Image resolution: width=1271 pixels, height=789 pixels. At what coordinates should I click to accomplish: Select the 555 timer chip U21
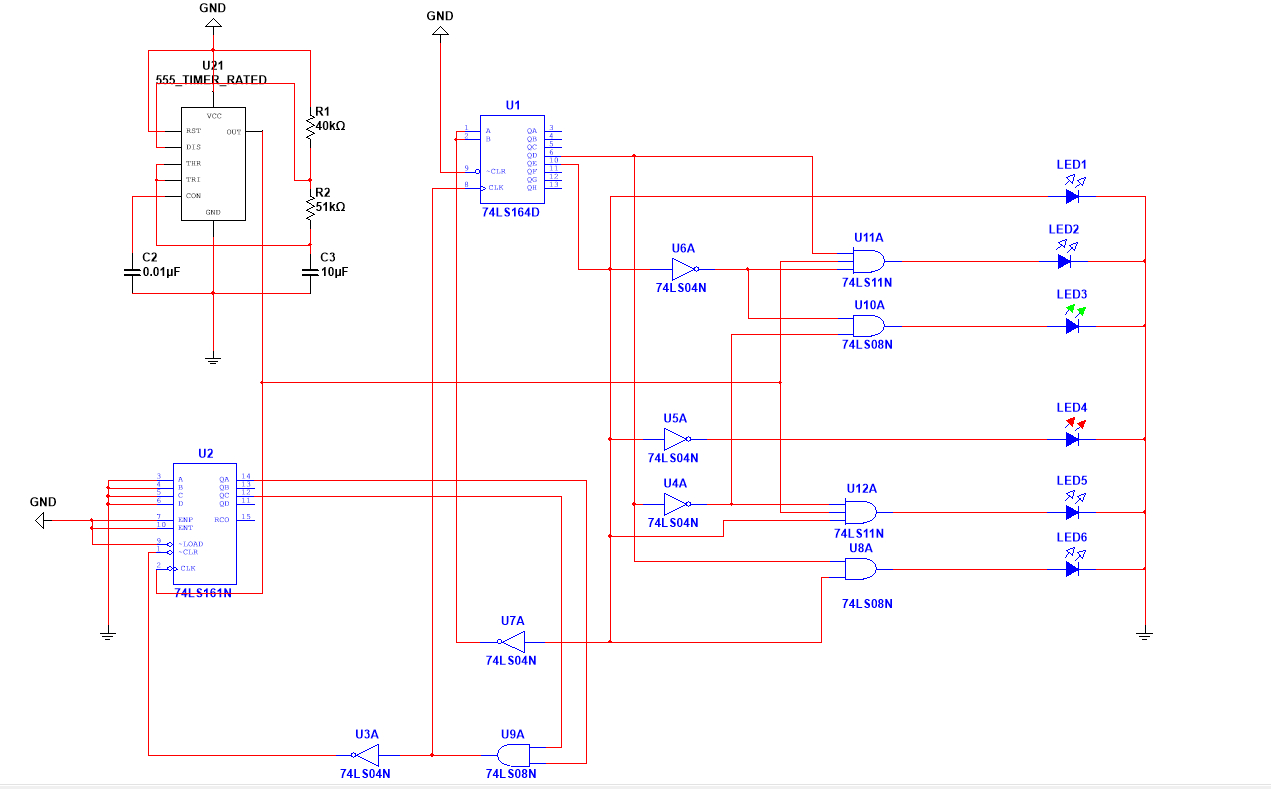pos(213,164)
